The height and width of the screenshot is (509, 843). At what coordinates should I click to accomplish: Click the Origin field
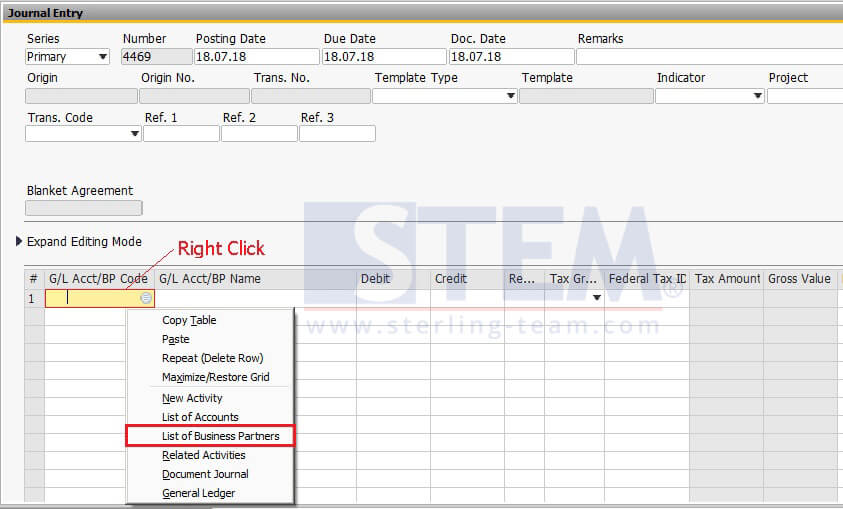(81, 96)
